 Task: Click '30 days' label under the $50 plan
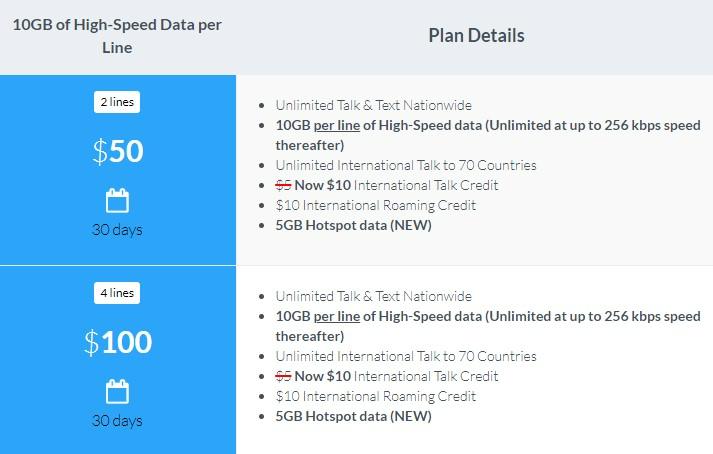(117, 230)
